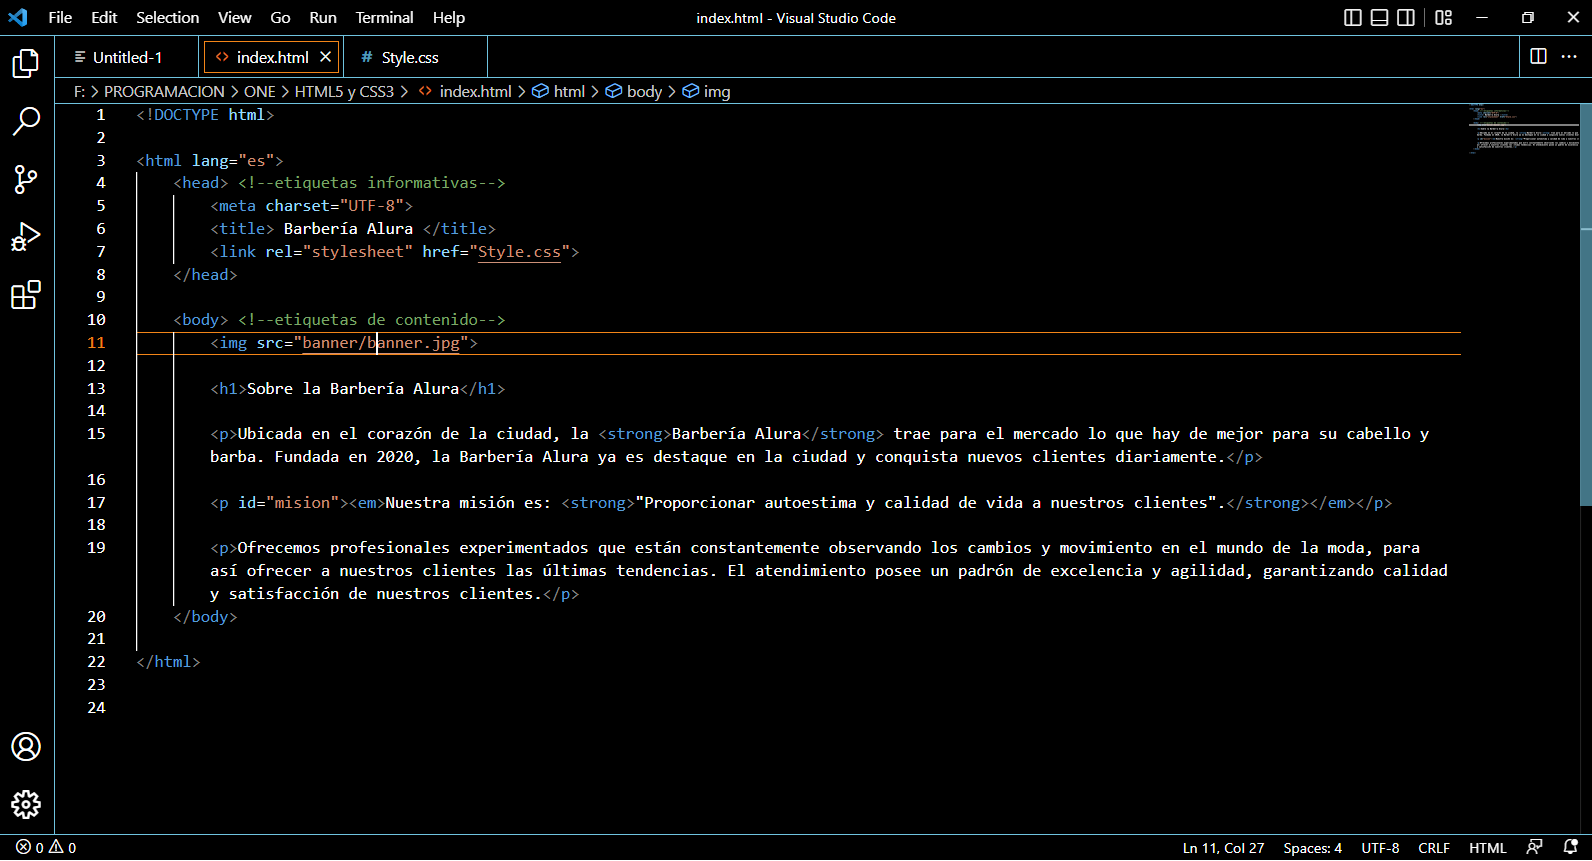Image resolution: width=1592 pixels, height=861 pixels.
Task: Change indentation via Spaces: 4
Action: 1312,848
